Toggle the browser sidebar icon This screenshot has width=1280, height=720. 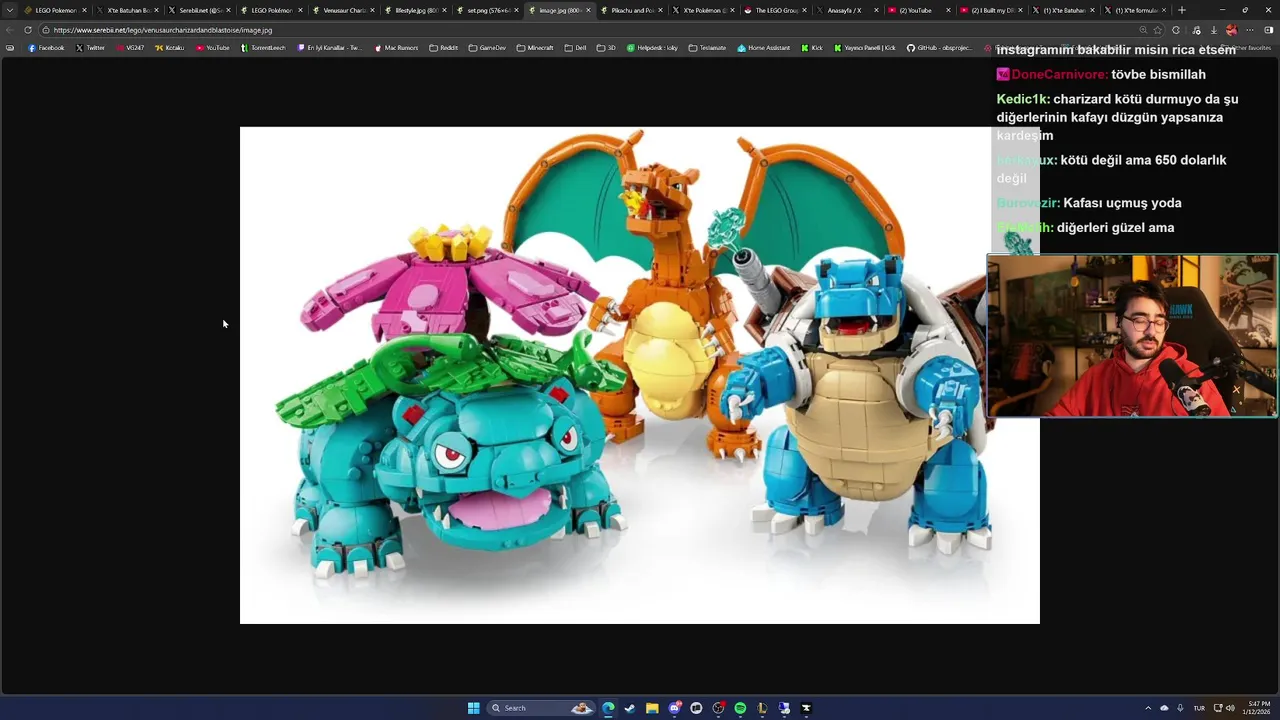tap(1268, 30)
